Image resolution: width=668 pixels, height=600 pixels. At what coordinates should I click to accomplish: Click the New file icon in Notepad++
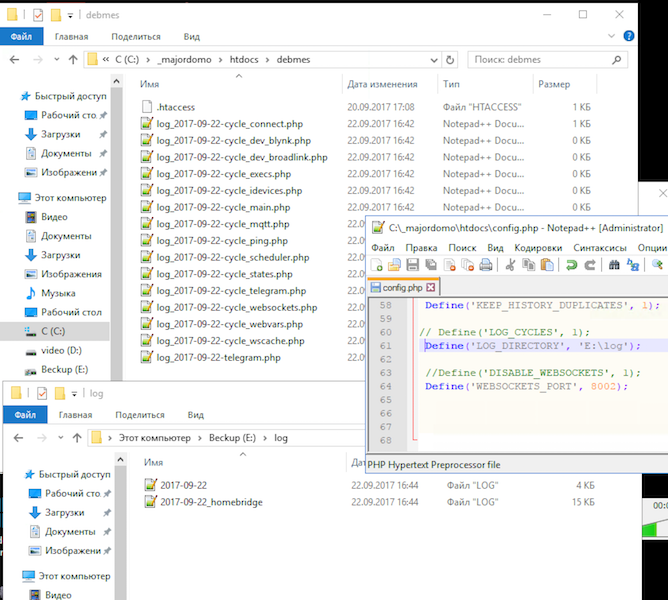pyautogui.click(x=377, y=265)
